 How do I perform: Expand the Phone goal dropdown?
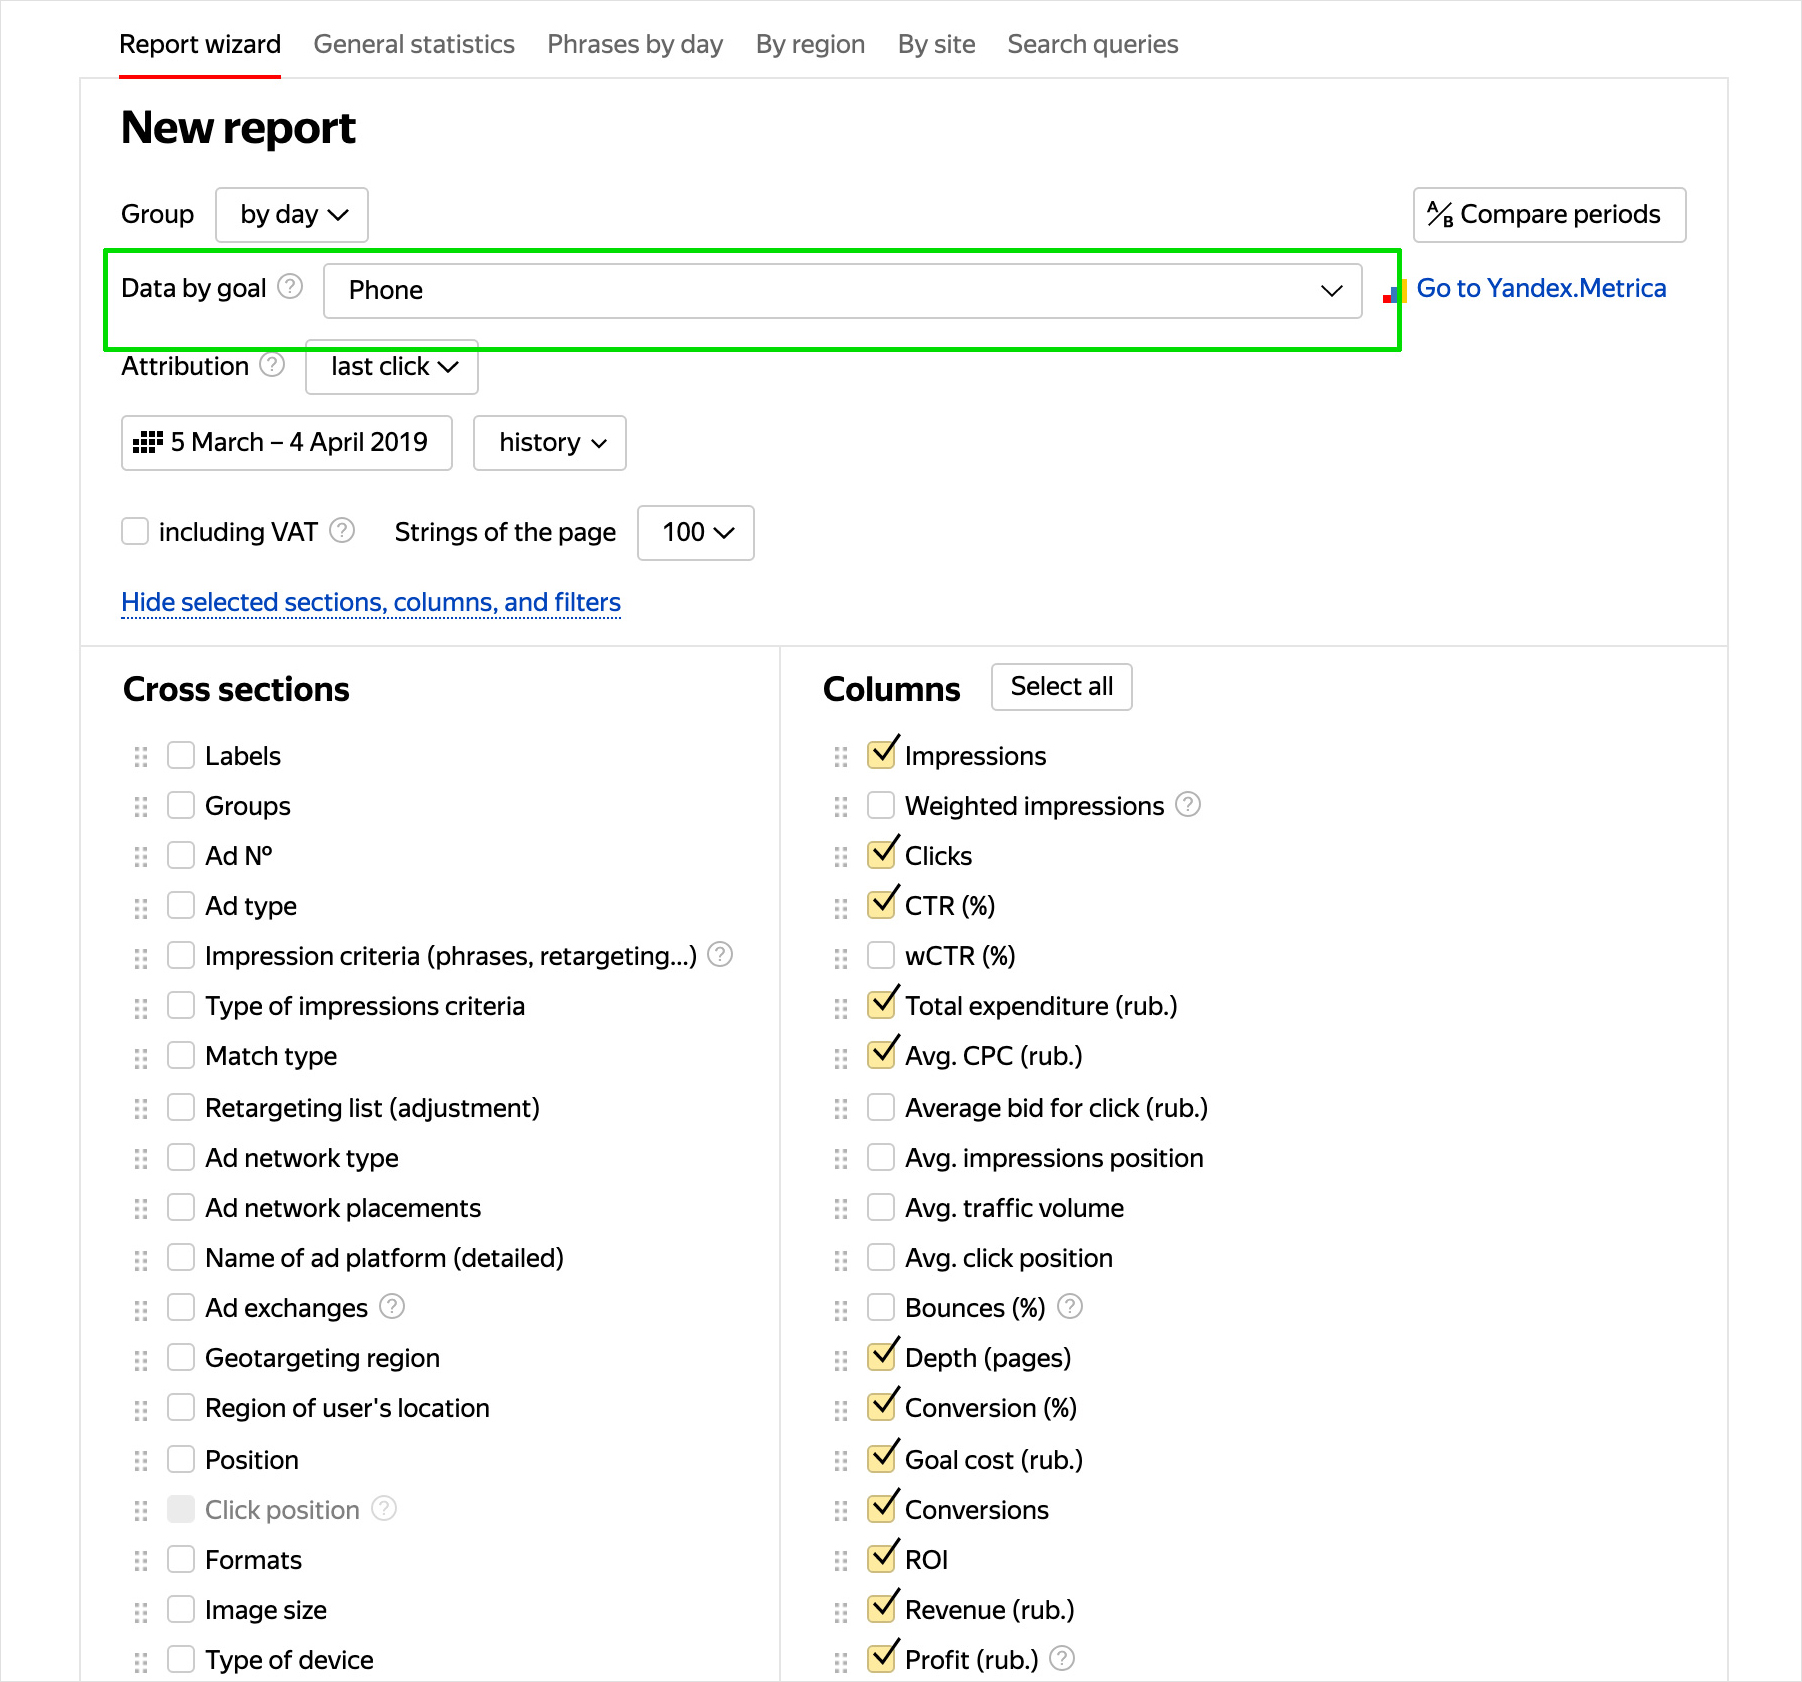click(x=842, y=291)
